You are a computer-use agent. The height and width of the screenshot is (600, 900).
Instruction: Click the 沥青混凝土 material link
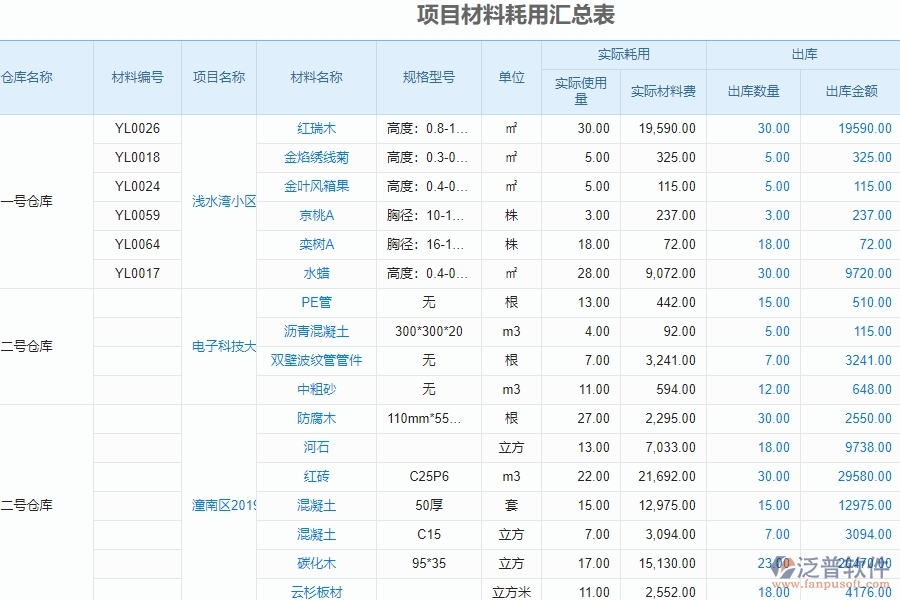coord(316,331)
